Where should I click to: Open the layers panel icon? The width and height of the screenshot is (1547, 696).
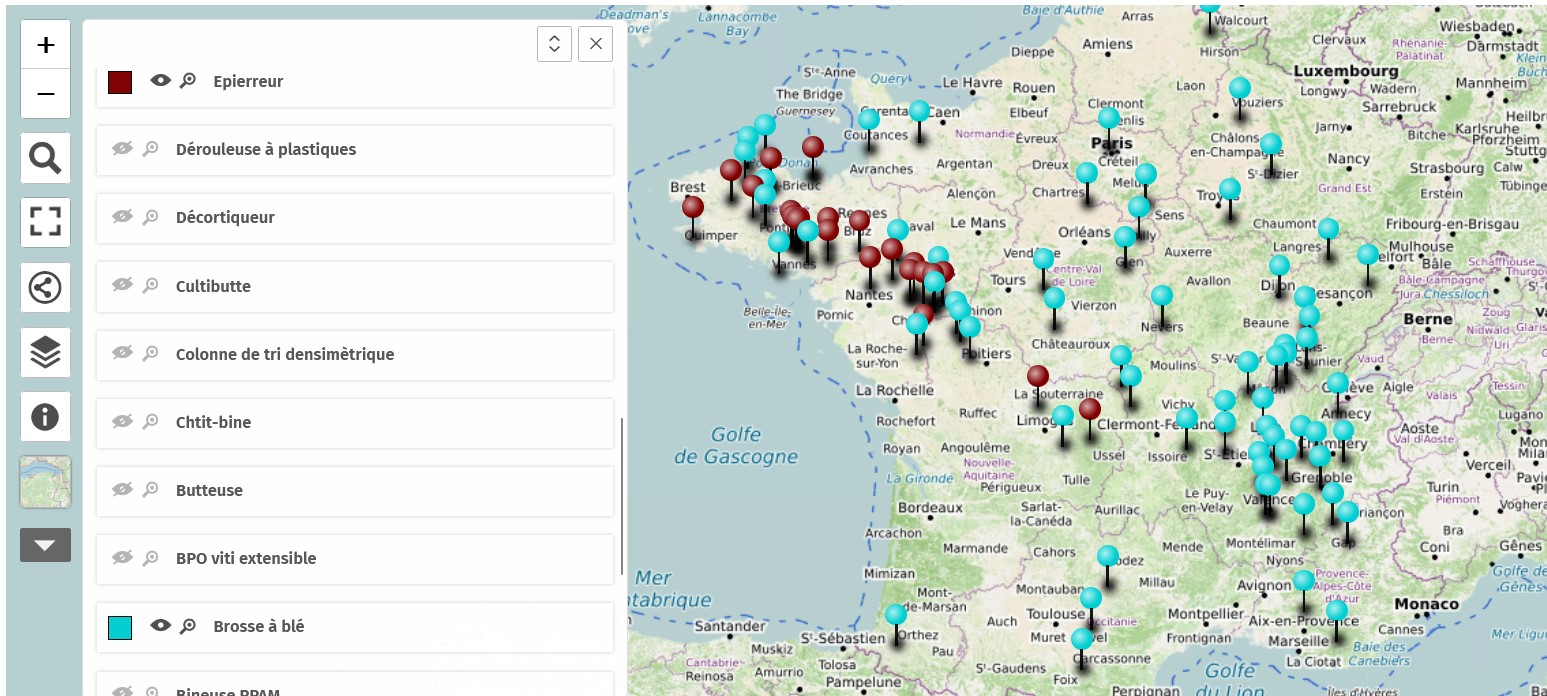[x=45, y=352]
